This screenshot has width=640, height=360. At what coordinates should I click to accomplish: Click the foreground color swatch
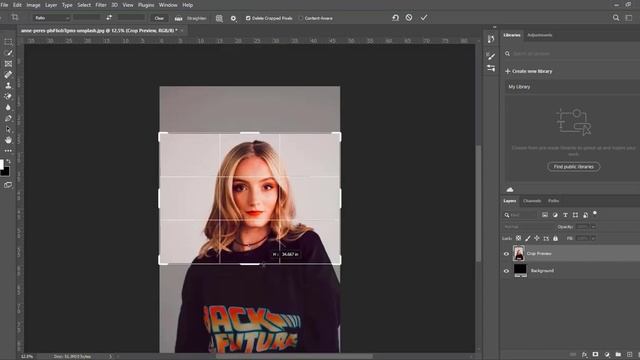(x=2, y=164)
